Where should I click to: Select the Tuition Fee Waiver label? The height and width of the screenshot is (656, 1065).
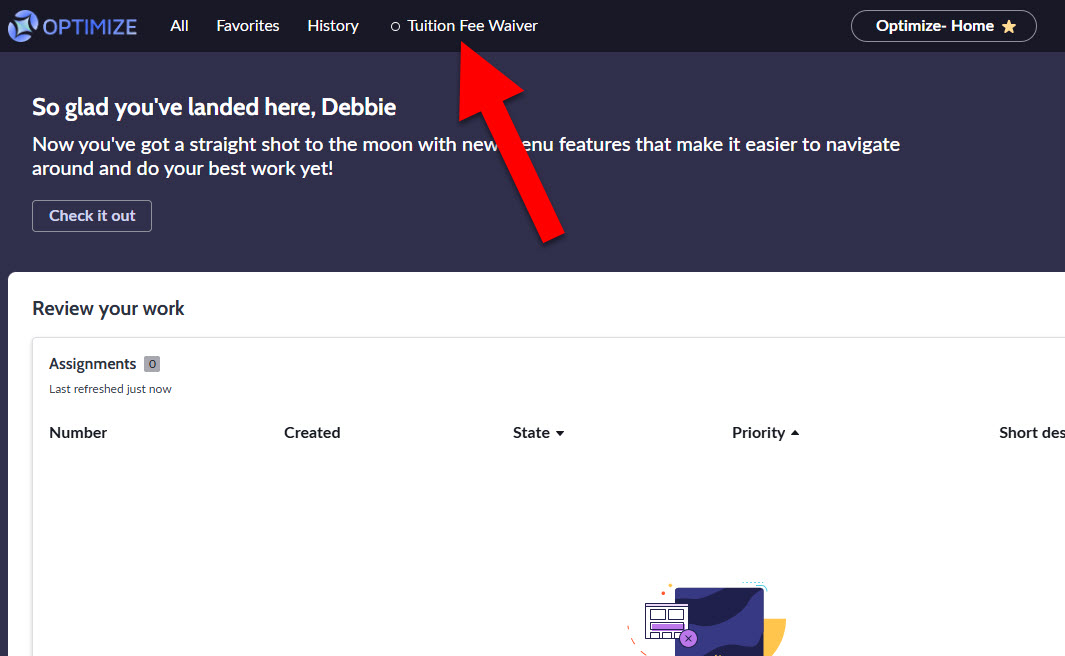coord(472,26)
